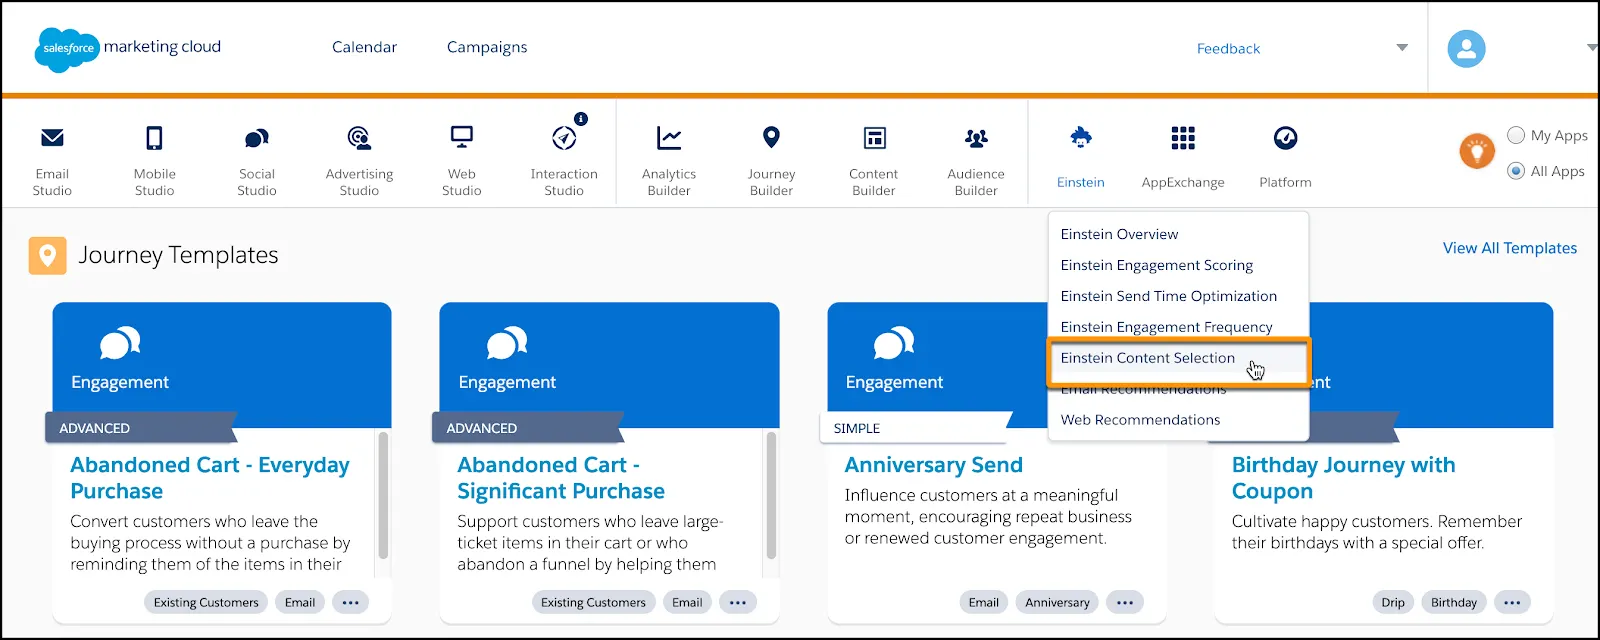Click scrollbar of Significant Purchase card
This screenshot has width=1600, height=640.
(x=771, y=495)
